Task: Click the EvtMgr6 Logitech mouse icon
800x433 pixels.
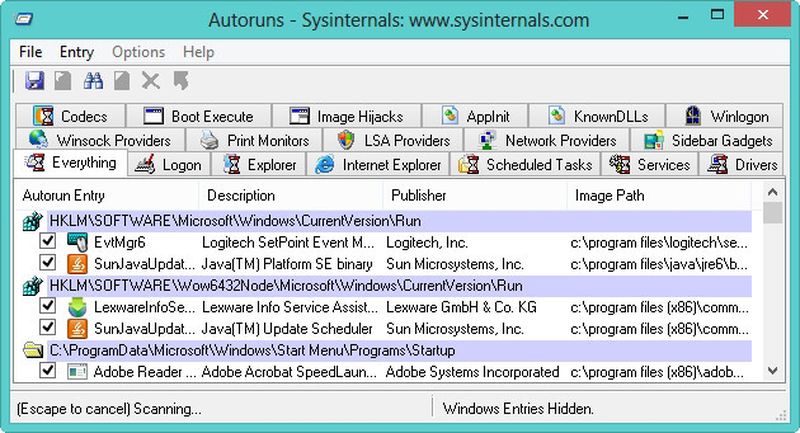Action: pos(78,242)
